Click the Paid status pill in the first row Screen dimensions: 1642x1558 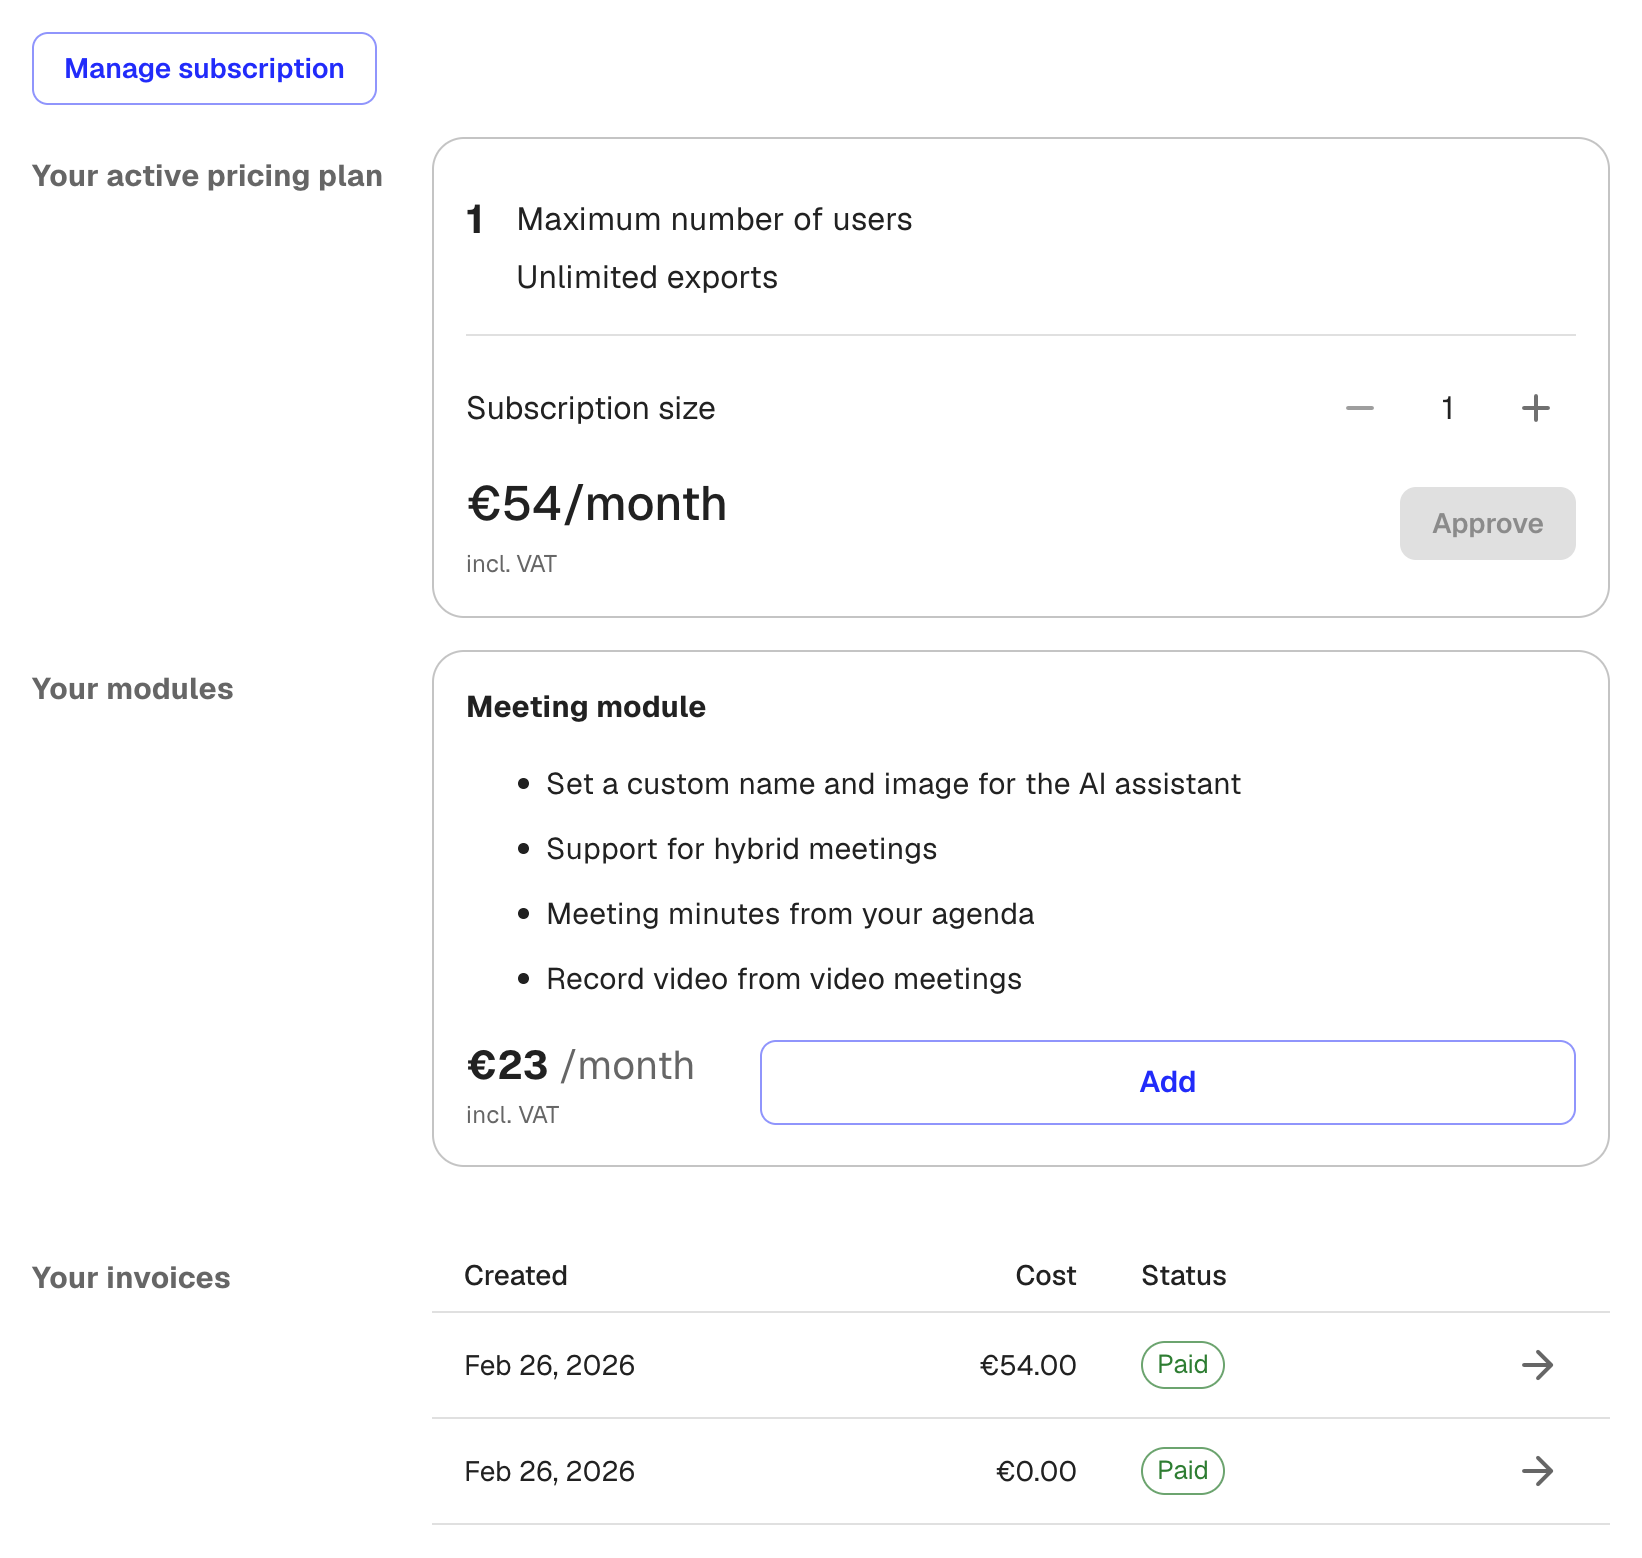pos(1182,1364)
